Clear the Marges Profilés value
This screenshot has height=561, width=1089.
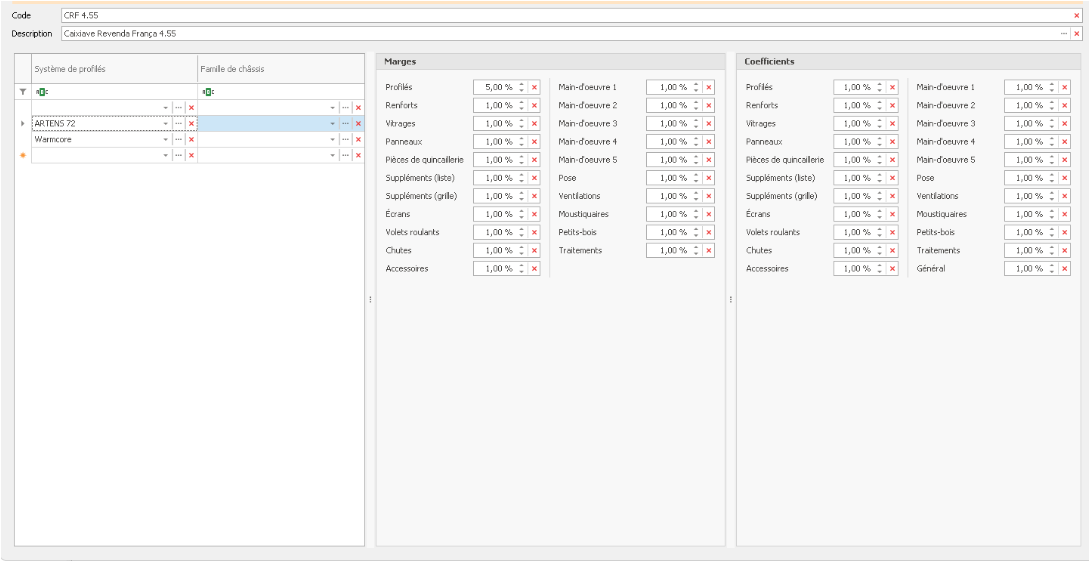[x=534, y=87]
